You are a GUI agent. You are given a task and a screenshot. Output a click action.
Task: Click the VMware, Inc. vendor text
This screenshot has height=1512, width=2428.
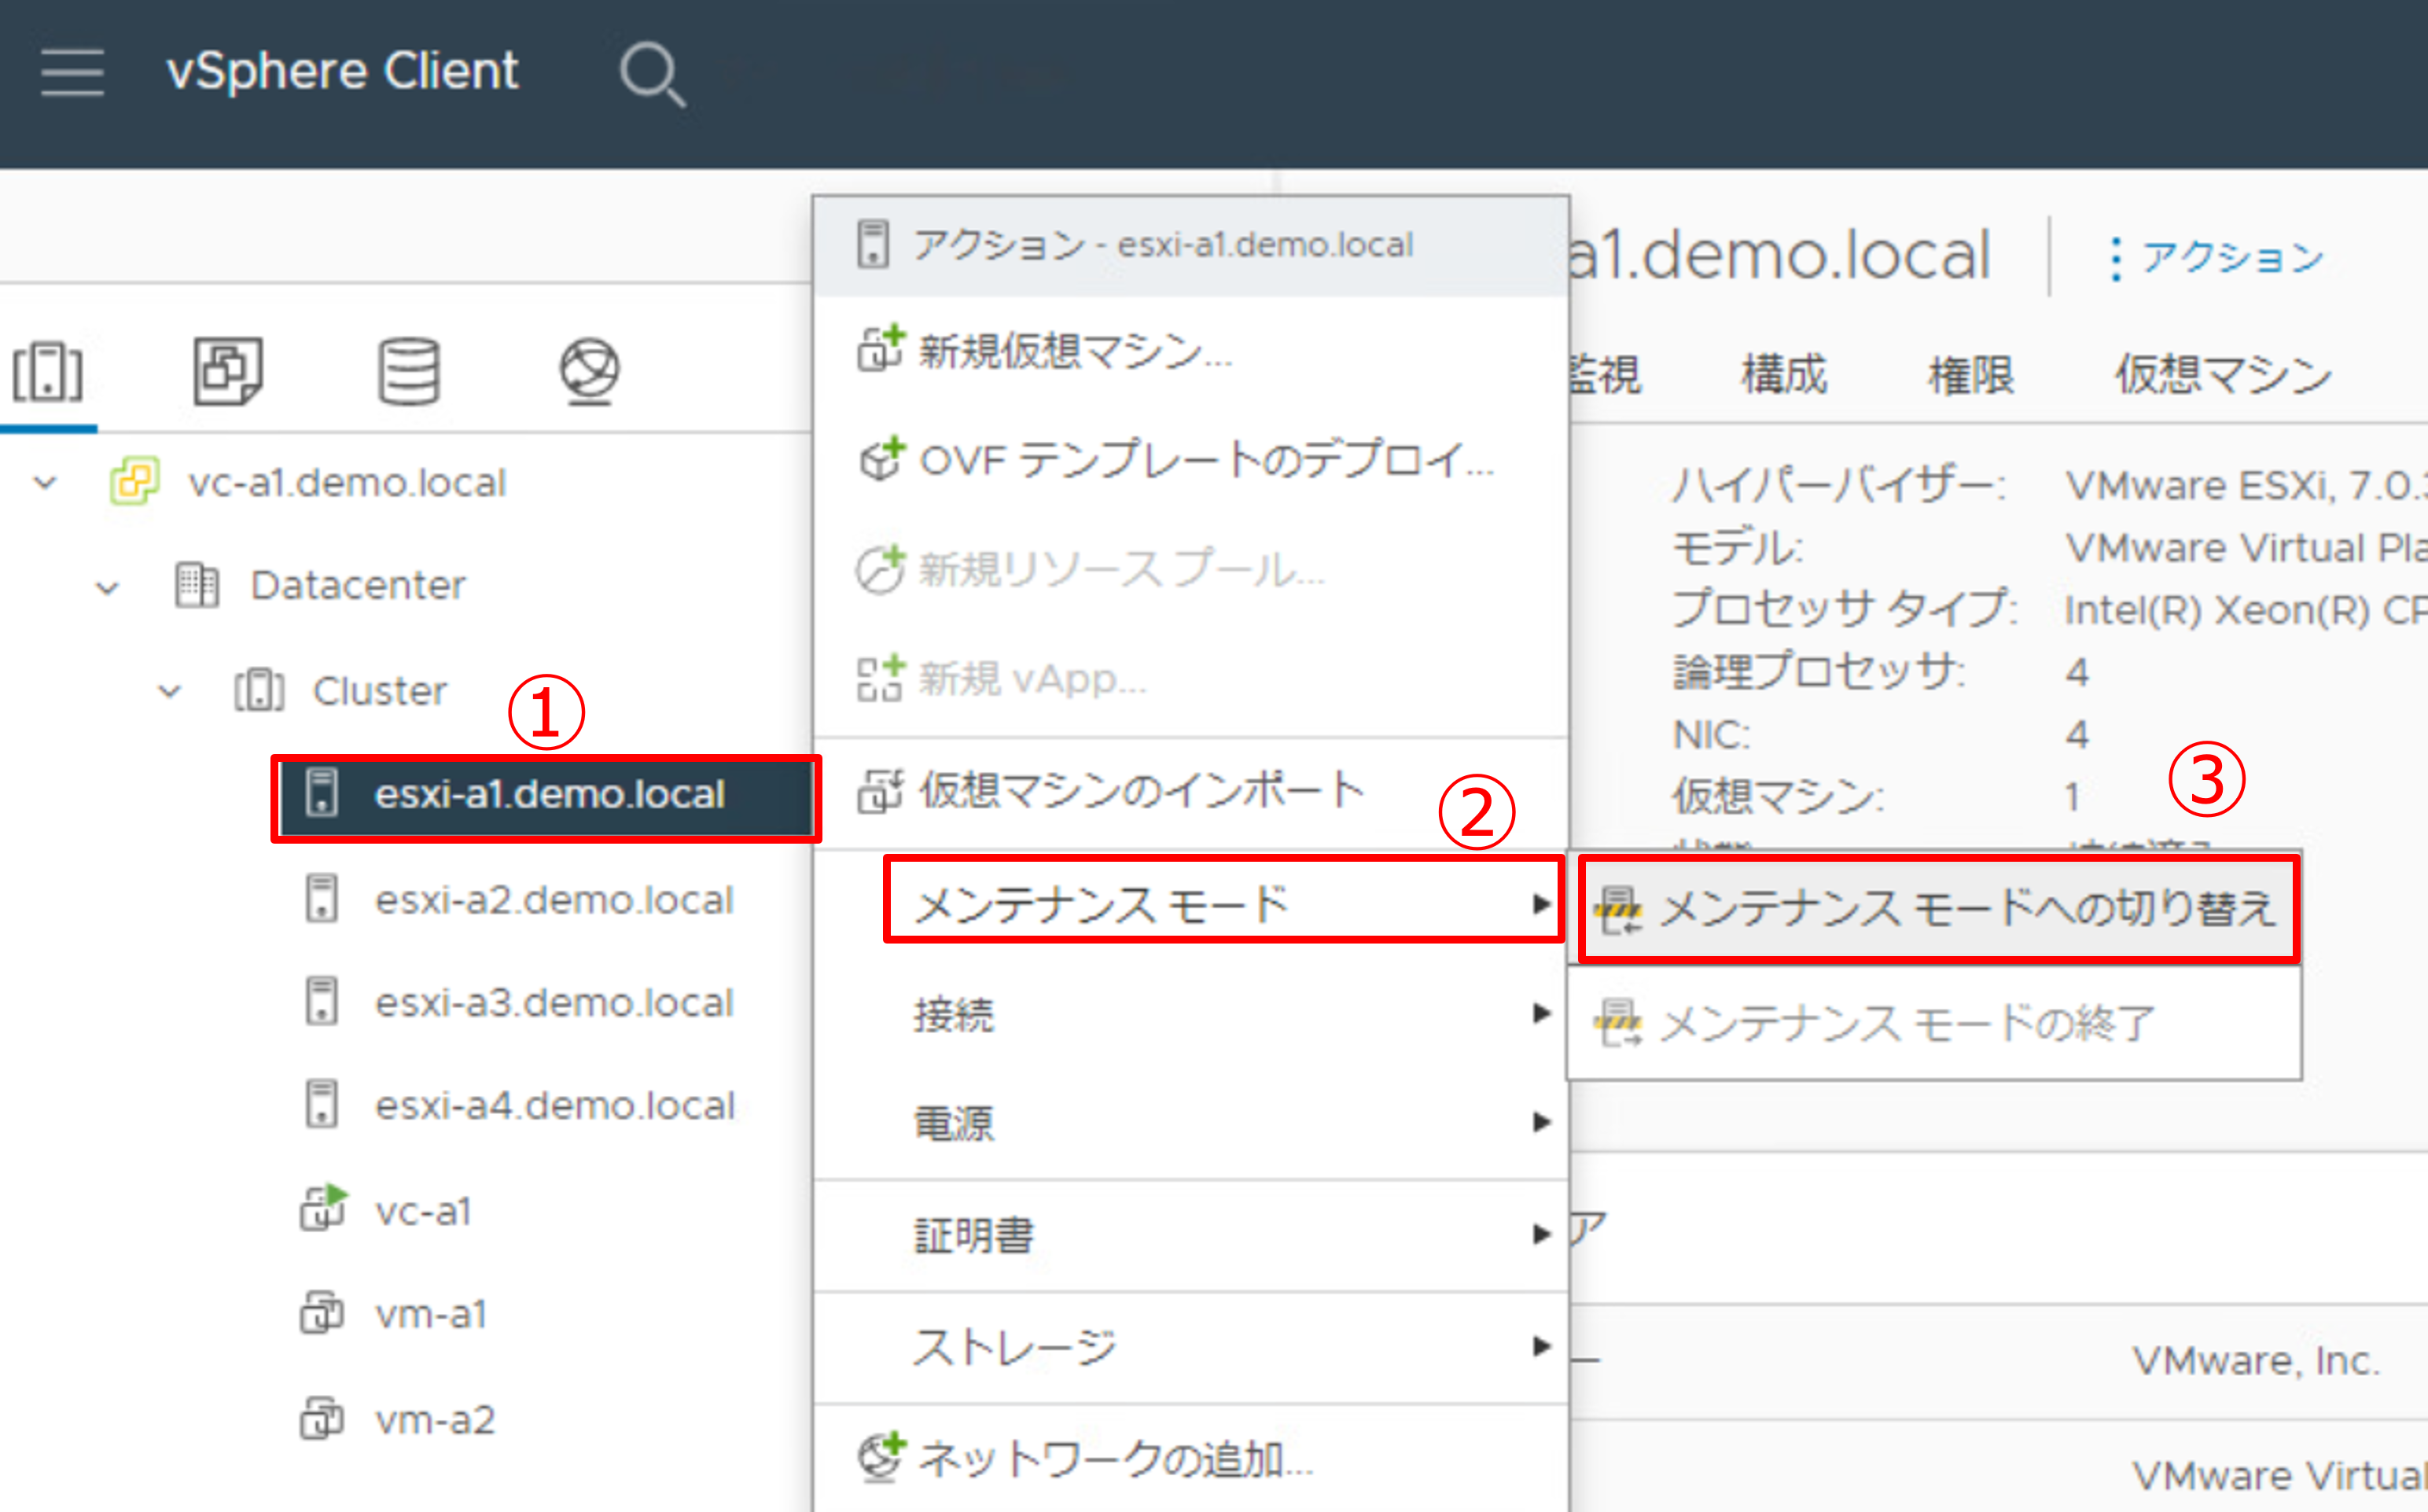point(2256,1360)
